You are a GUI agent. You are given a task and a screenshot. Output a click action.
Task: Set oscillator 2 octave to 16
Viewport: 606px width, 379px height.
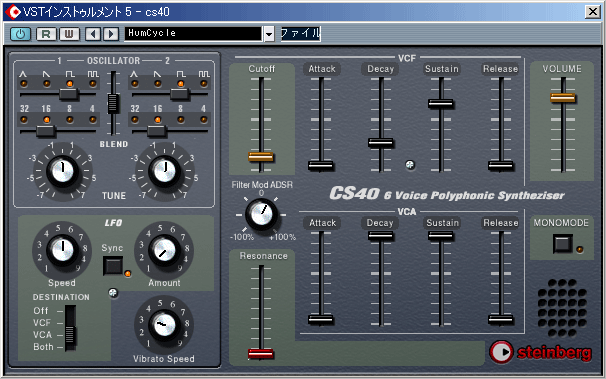(x=157, y=120)
